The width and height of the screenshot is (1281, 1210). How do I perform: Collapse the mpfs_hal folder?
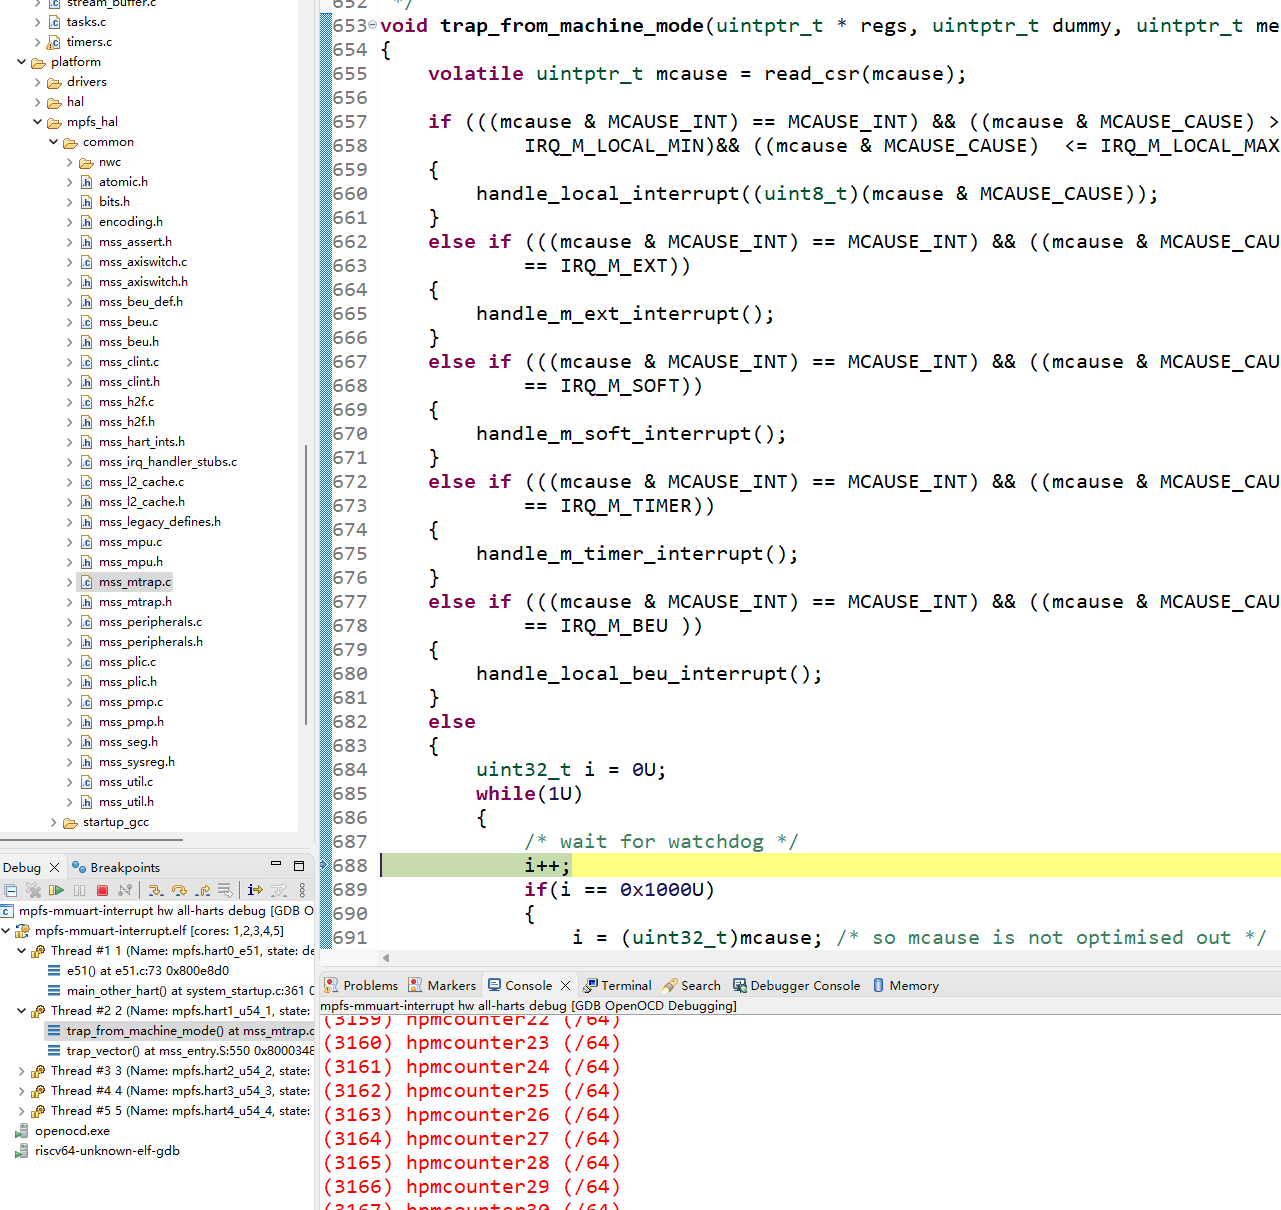point(37,122)
